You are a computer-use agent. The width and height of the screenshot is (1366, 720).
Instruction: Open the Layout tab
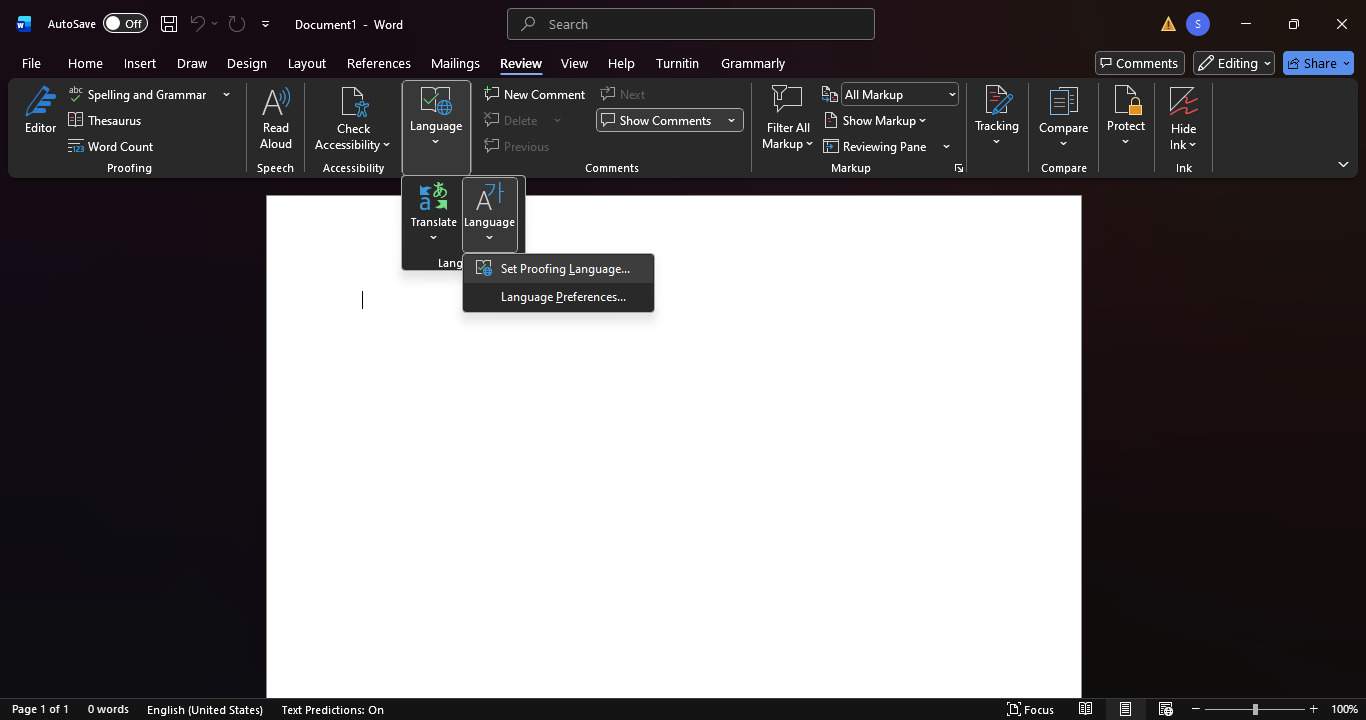(307, 63)
